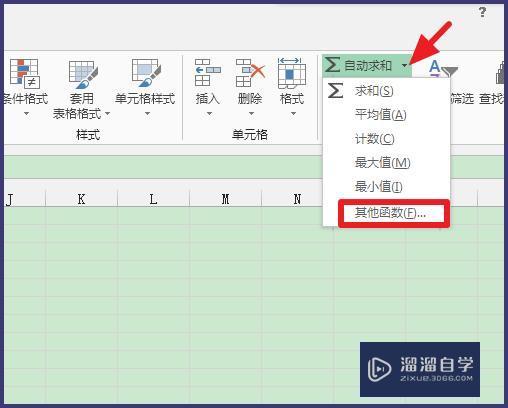
Task: Choose 计数(C) from the menu
Action: click(x=387, y=139)
